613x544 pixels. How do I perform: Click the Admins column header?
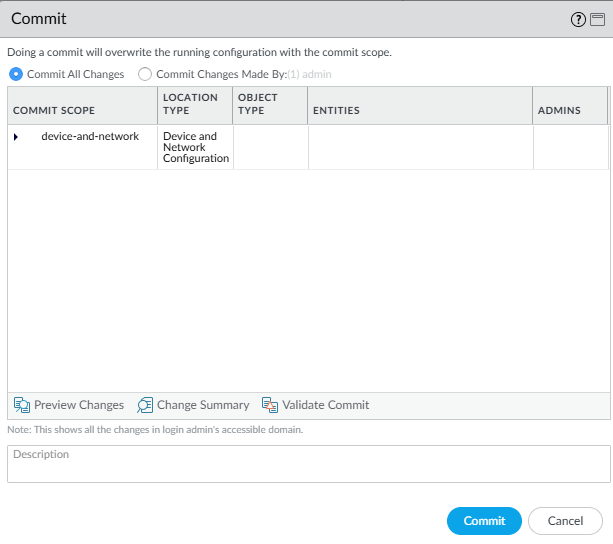point(559,110)
